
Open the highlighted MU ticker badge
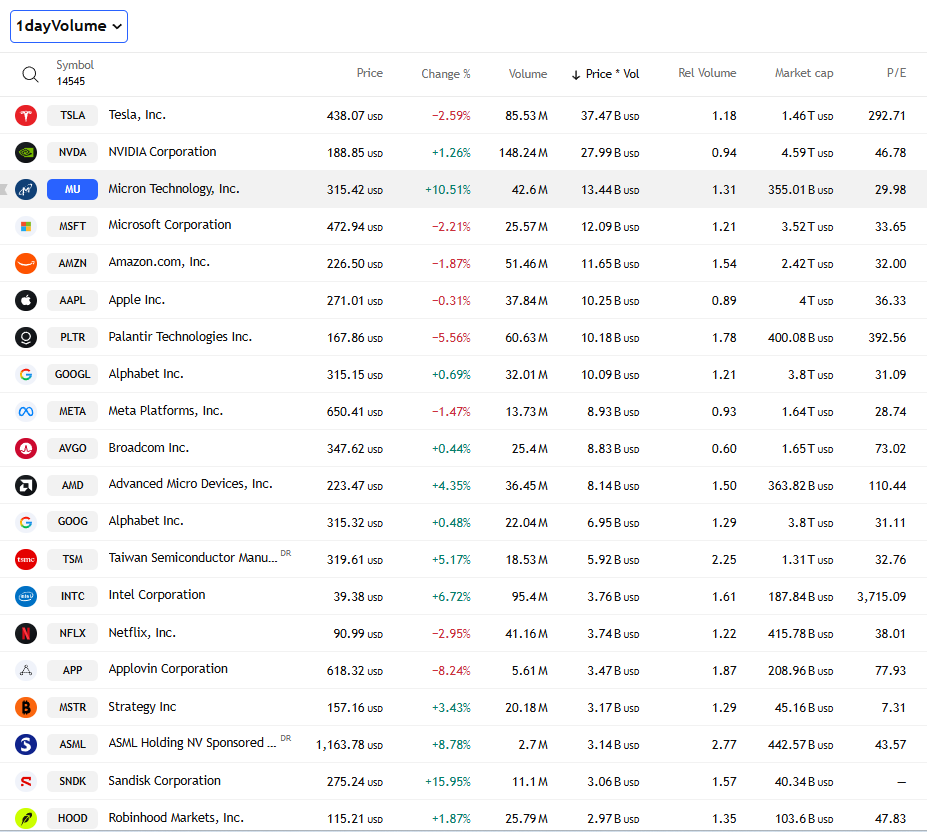(73, 189)
